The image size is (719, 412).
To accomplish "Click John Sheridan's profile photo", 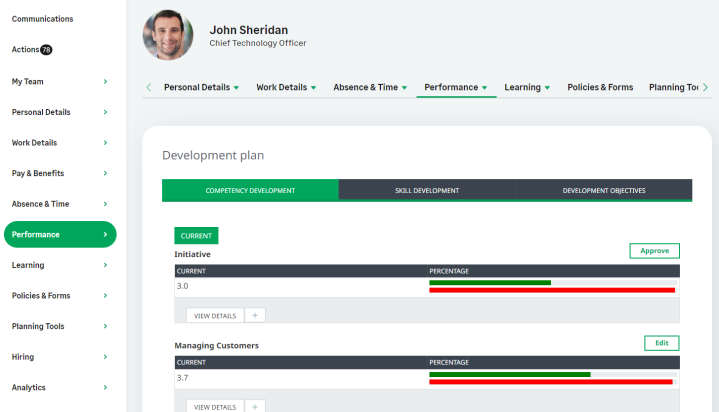I will 168,35.
